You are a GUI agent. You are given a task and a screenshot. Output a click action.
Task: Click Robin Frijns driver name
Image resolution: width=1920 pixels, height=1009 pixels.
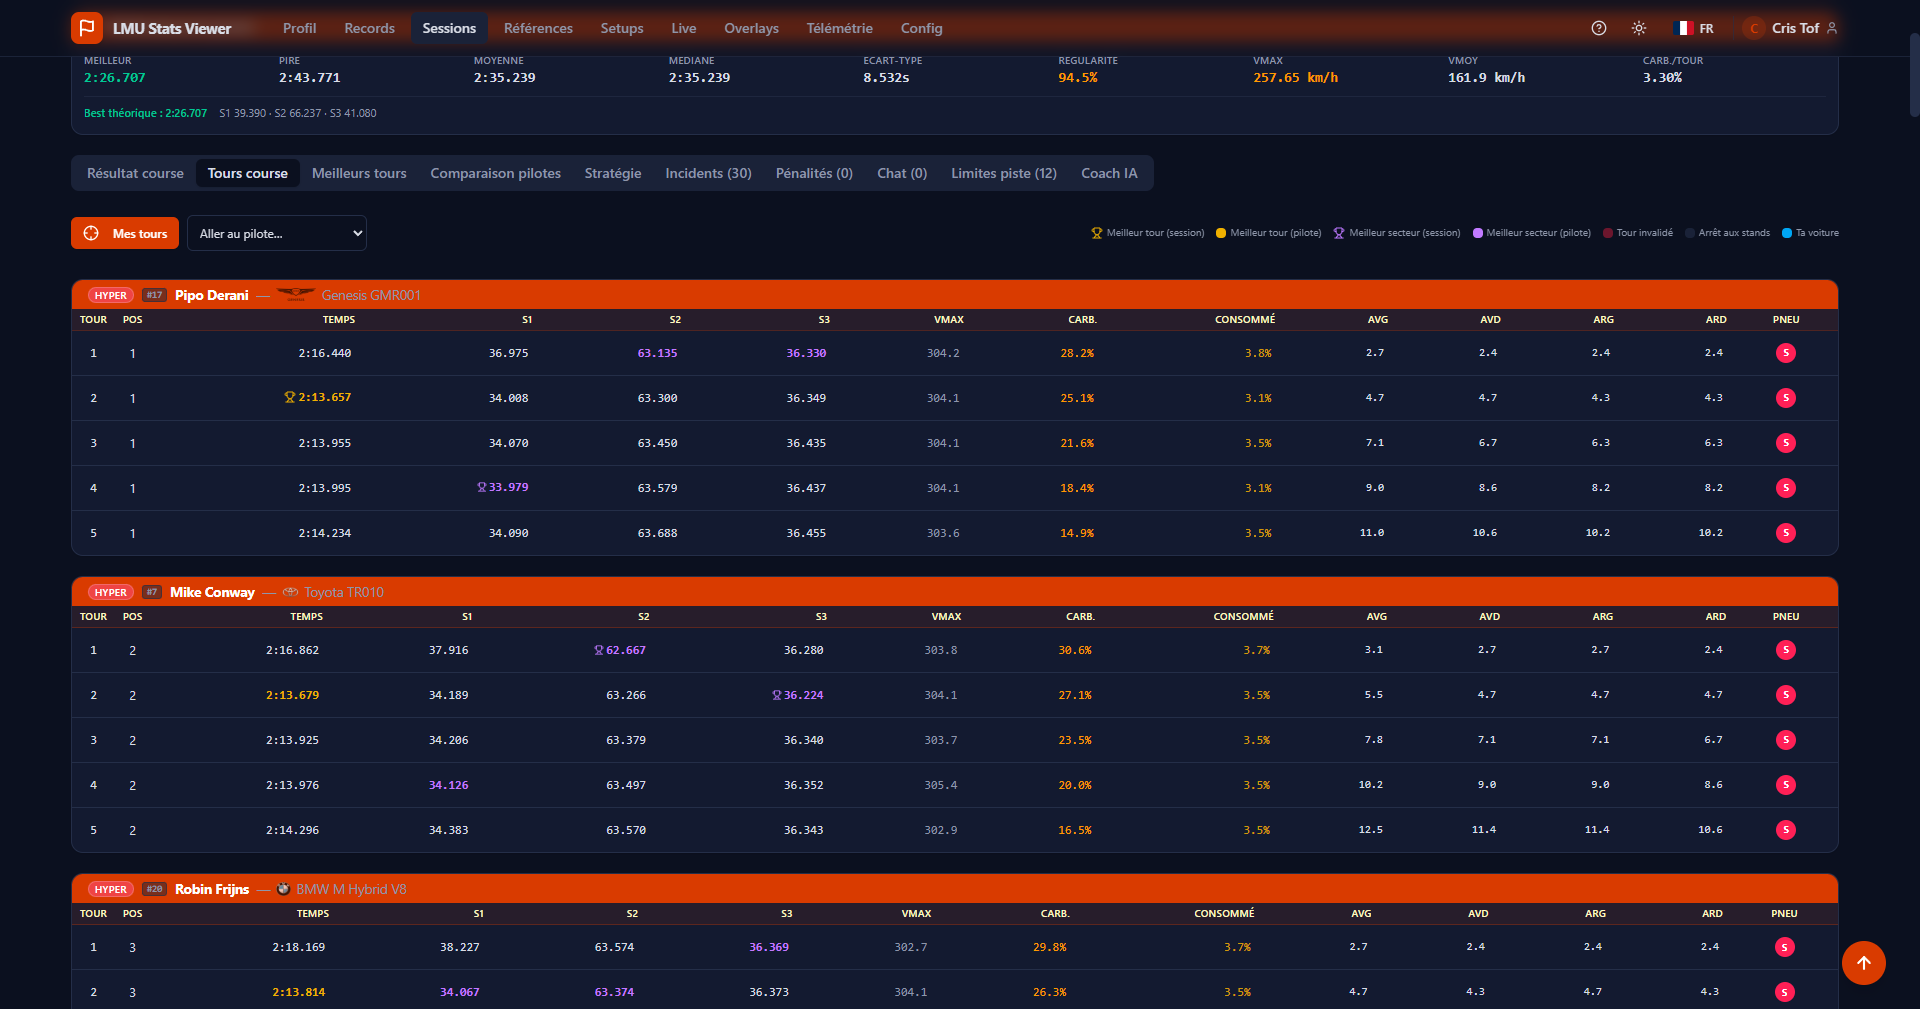[x=212, y=889]
